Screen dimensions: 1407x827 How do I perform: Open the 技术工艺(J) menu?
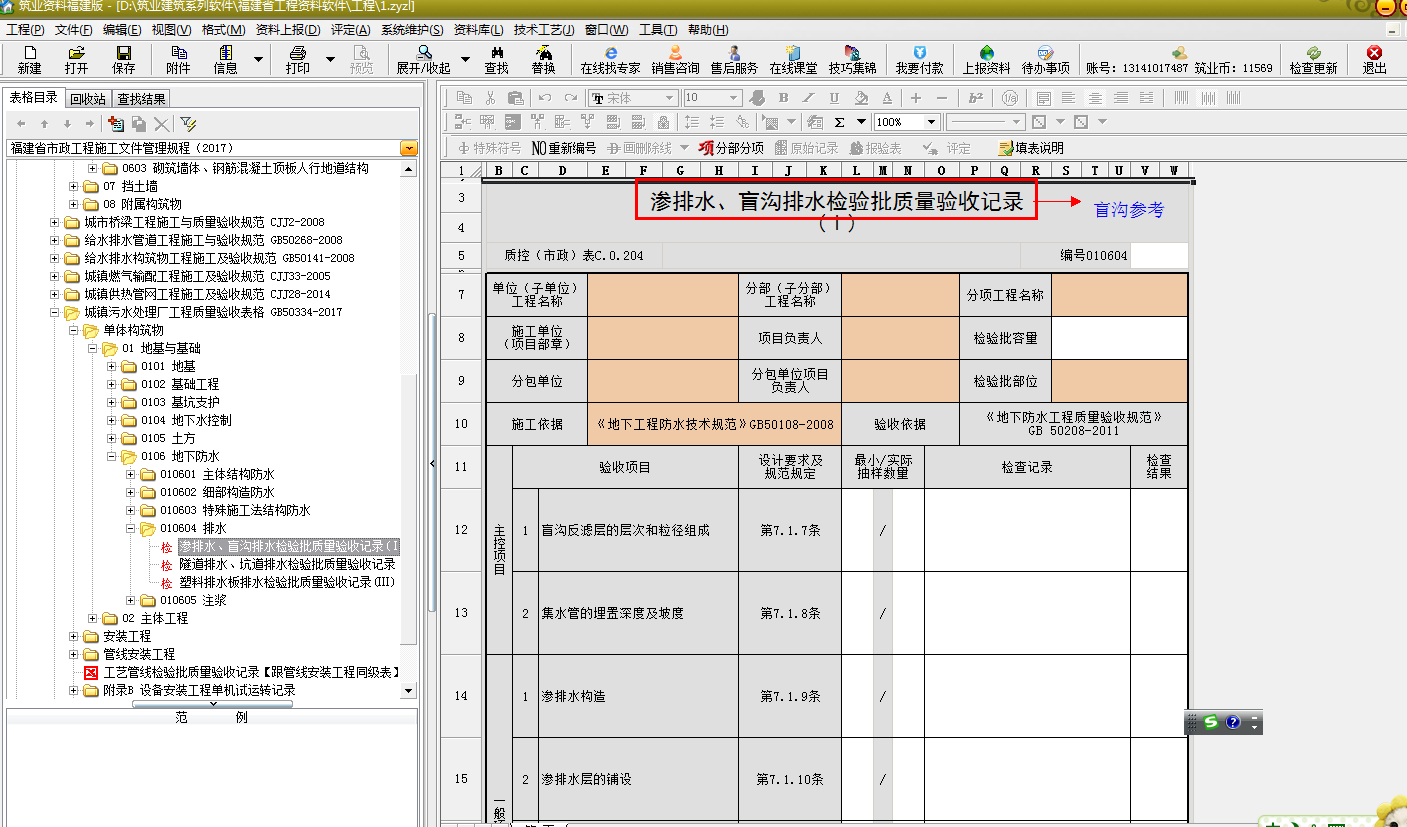(544, 30)
